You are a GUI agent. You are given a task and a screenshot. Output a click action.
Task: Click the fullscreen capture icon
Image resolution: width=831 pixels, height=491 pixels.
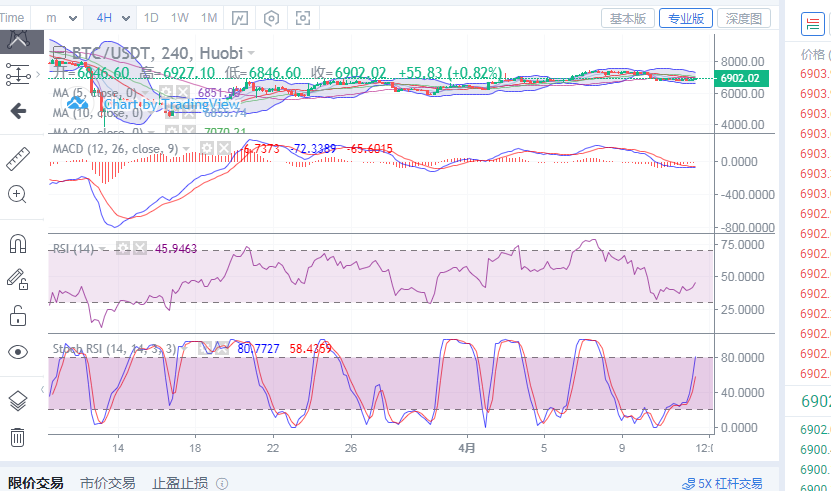303,19
